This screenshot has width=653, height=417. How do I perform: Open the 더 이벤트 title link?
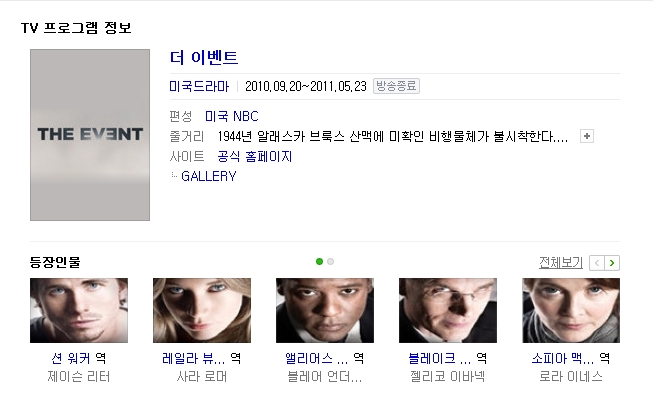coord(204,57)
